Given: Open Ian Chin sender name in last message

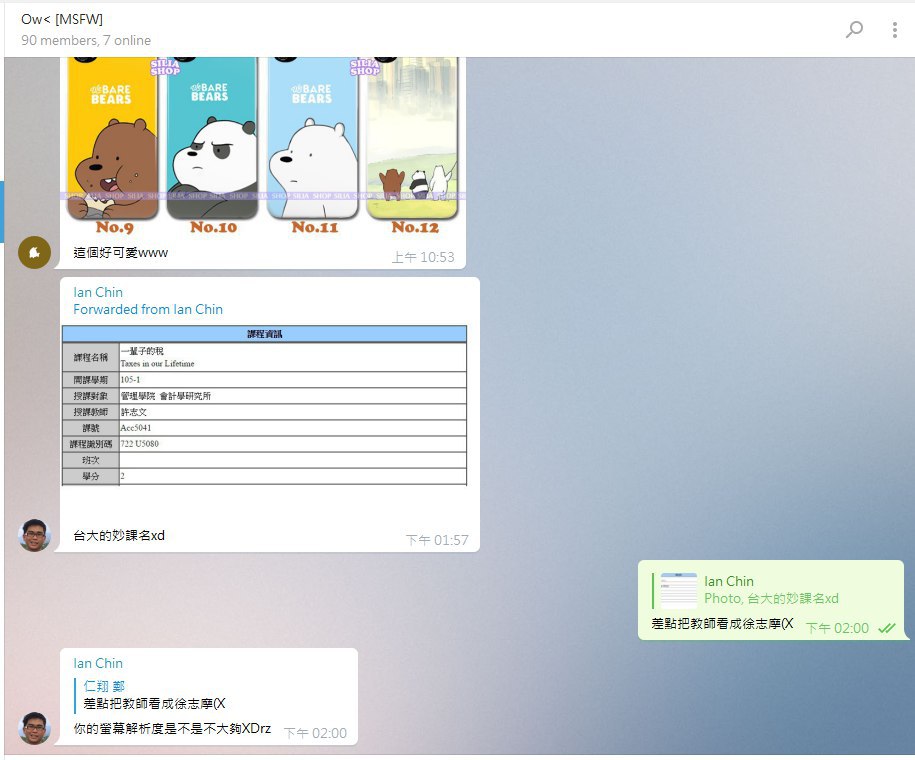Looking at the screenshot, I should pos(98,663).
